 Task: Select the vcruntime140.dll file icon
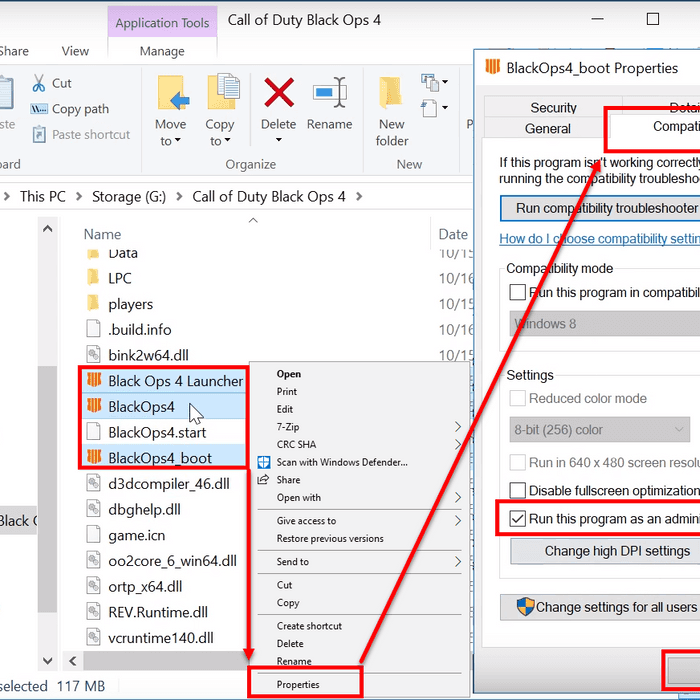click(x=93, y=637)
